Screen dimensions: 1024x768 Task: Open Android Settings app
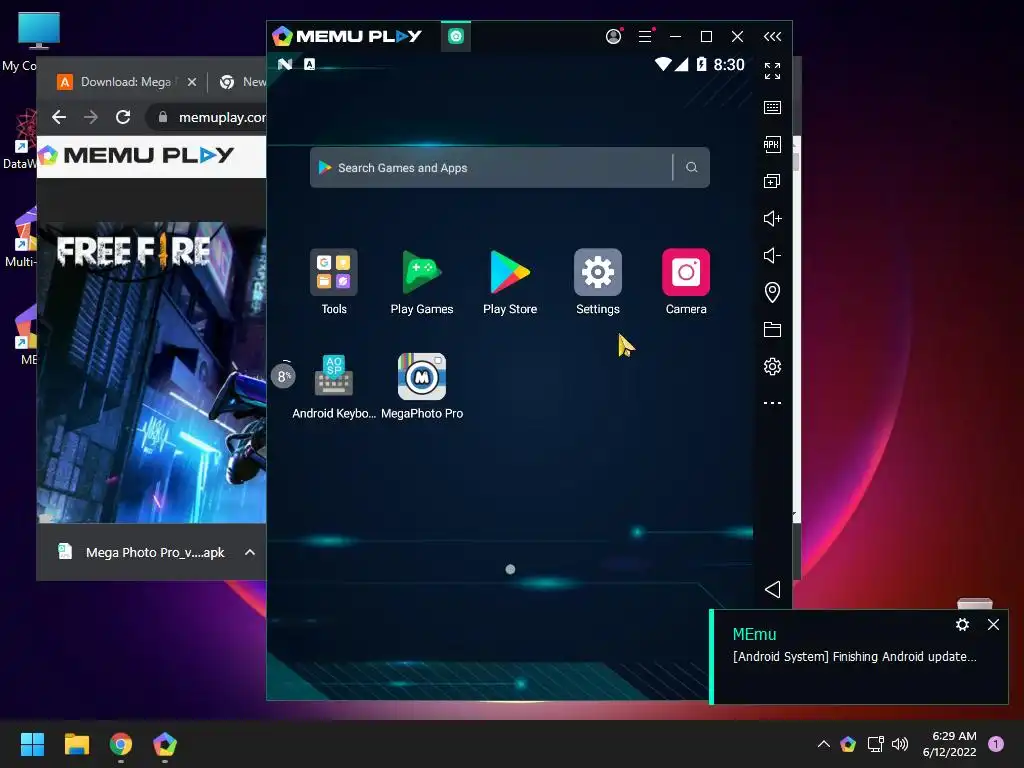598,272
